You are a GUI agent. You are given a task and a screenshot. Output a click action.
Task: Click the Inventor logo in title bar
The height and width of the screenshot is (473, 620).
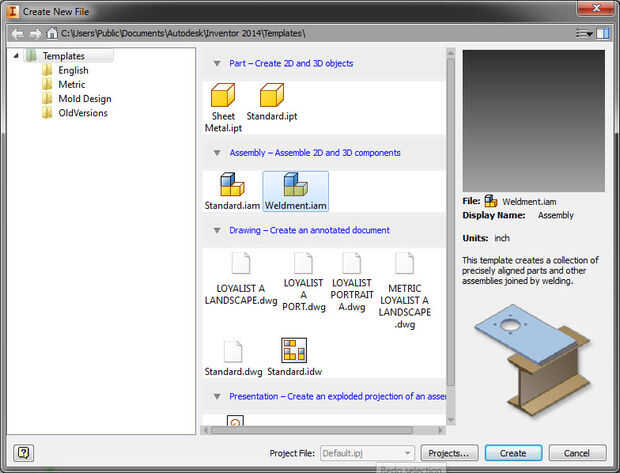[12, 11]
